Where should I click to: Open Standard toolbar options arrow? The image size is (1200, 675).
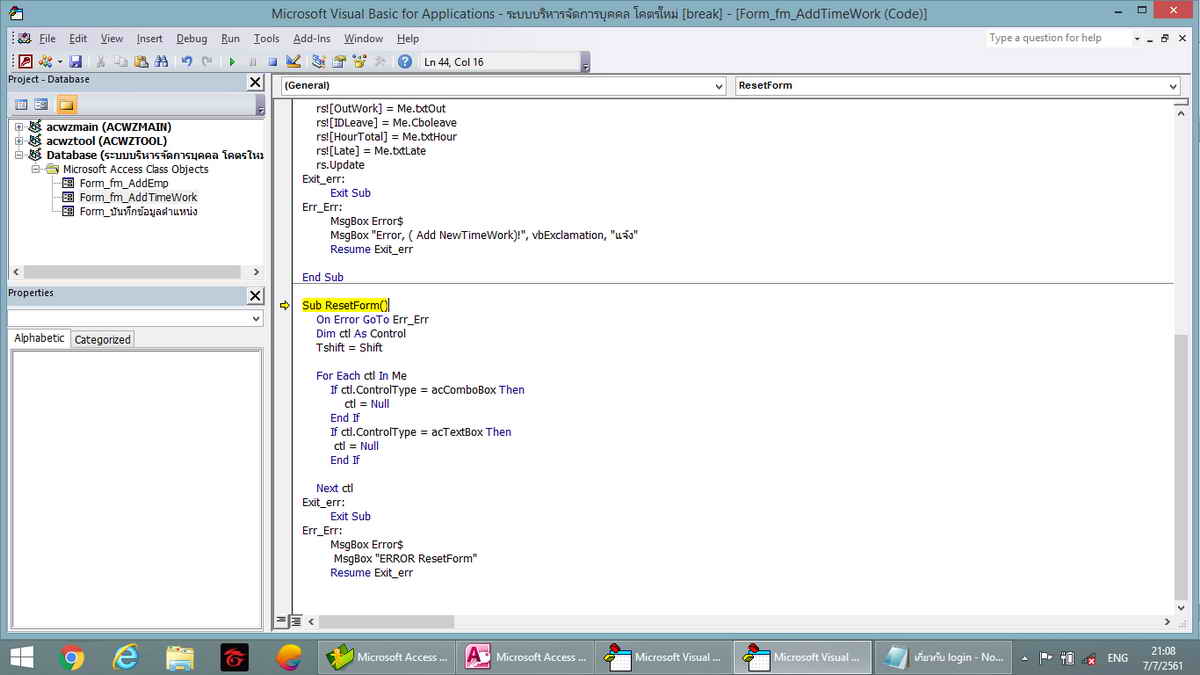click(585, 63)
